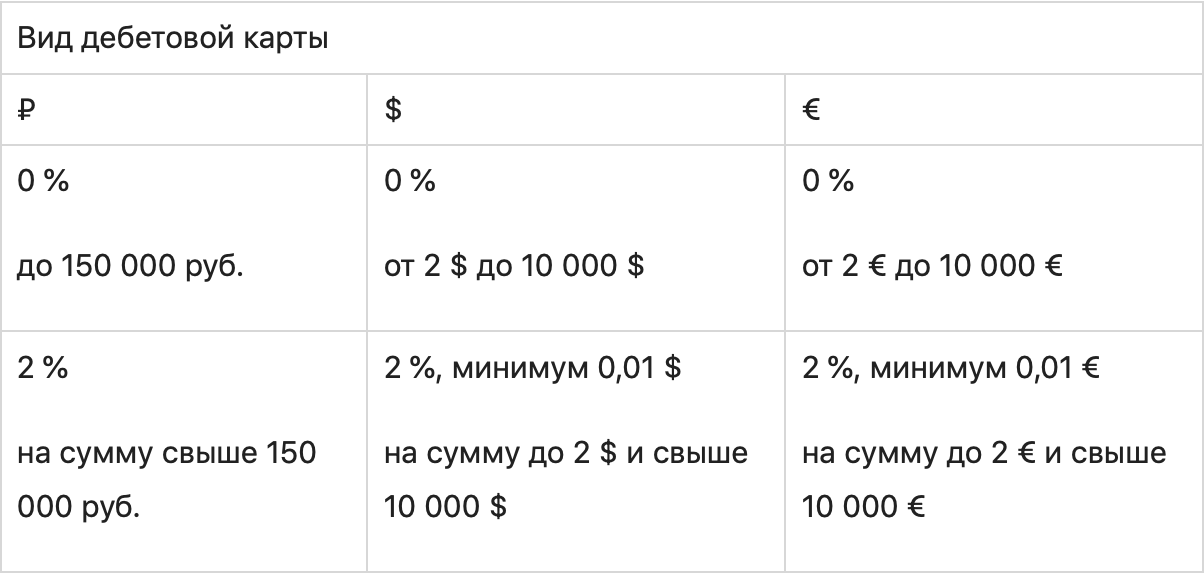Click 'на сумму до 2 $ и свыше' line
The image size is (1204, 574).
(x=566, y=454)
